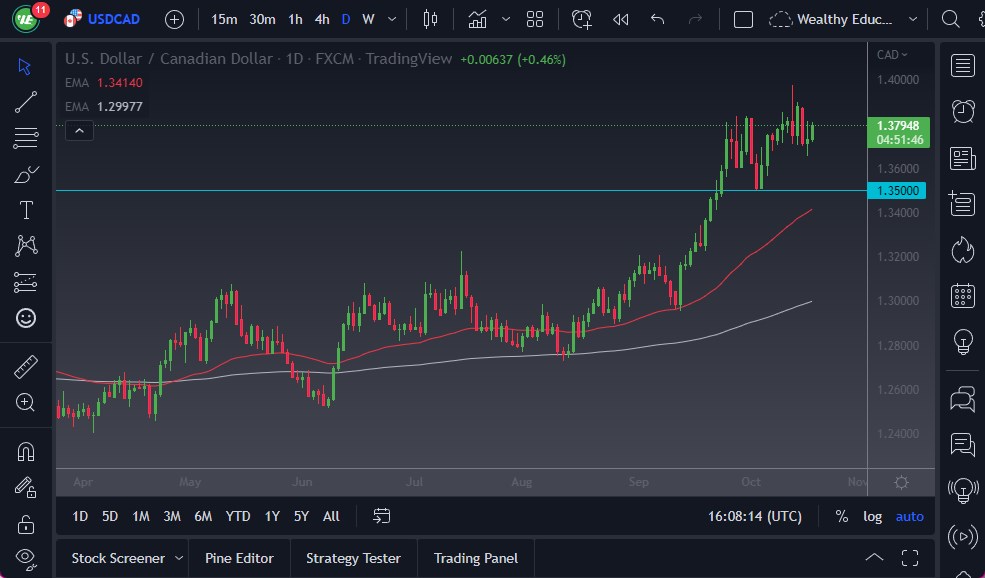Open the XABCD Pattern tool
This screenshot has width=985, height=578.
point(26,246)
